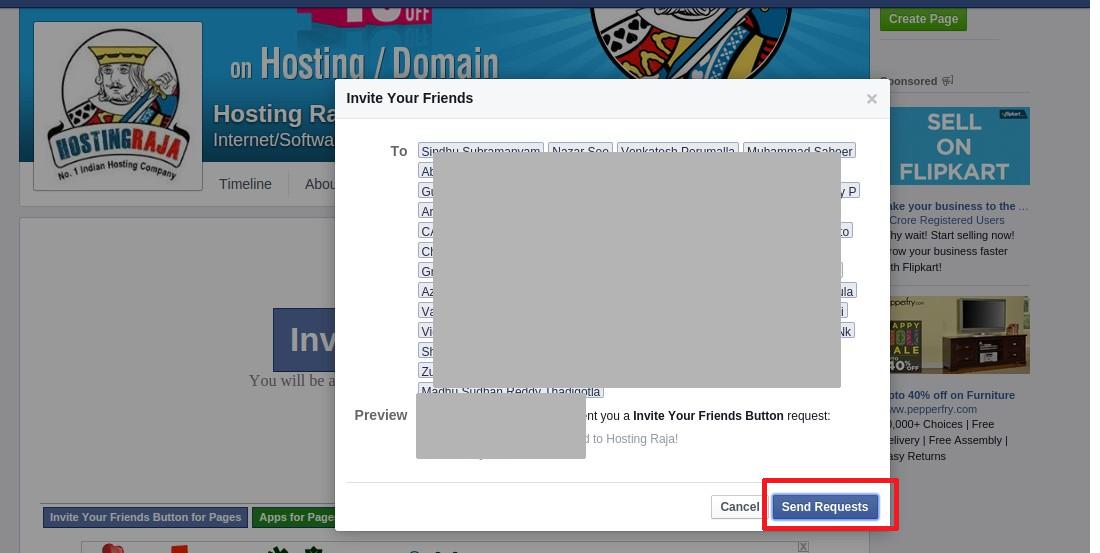Select the Muhammad Saheer recipient token
The image size is (1100, 553).
pyautogui.click(x=799, y=151)
